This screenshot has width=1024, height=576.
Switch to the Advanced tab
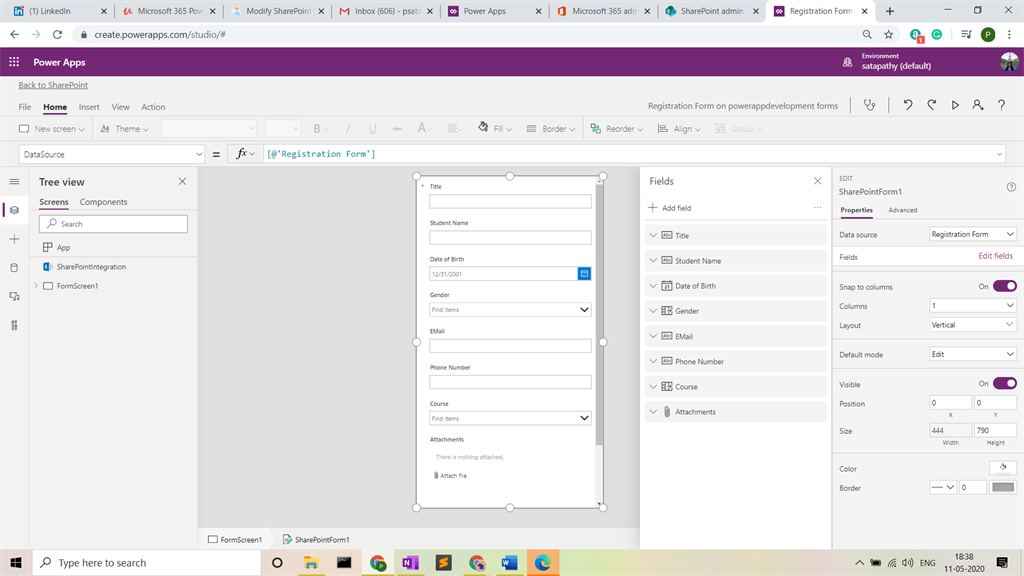click(902, 210)
